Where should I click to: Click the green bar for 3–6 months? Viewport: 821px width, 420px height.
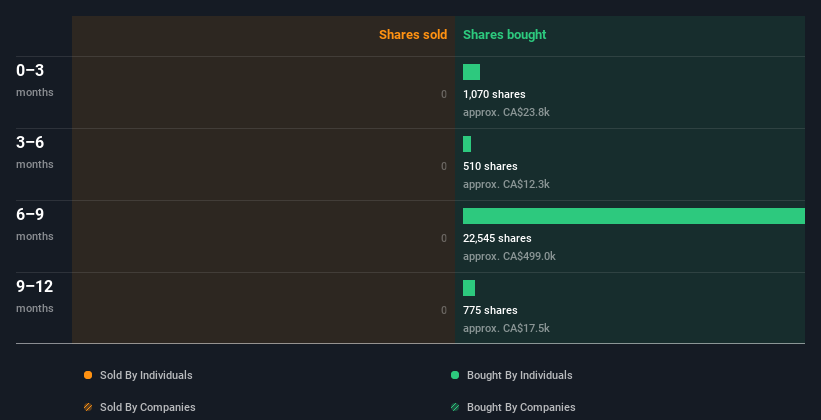click(467, 144)
